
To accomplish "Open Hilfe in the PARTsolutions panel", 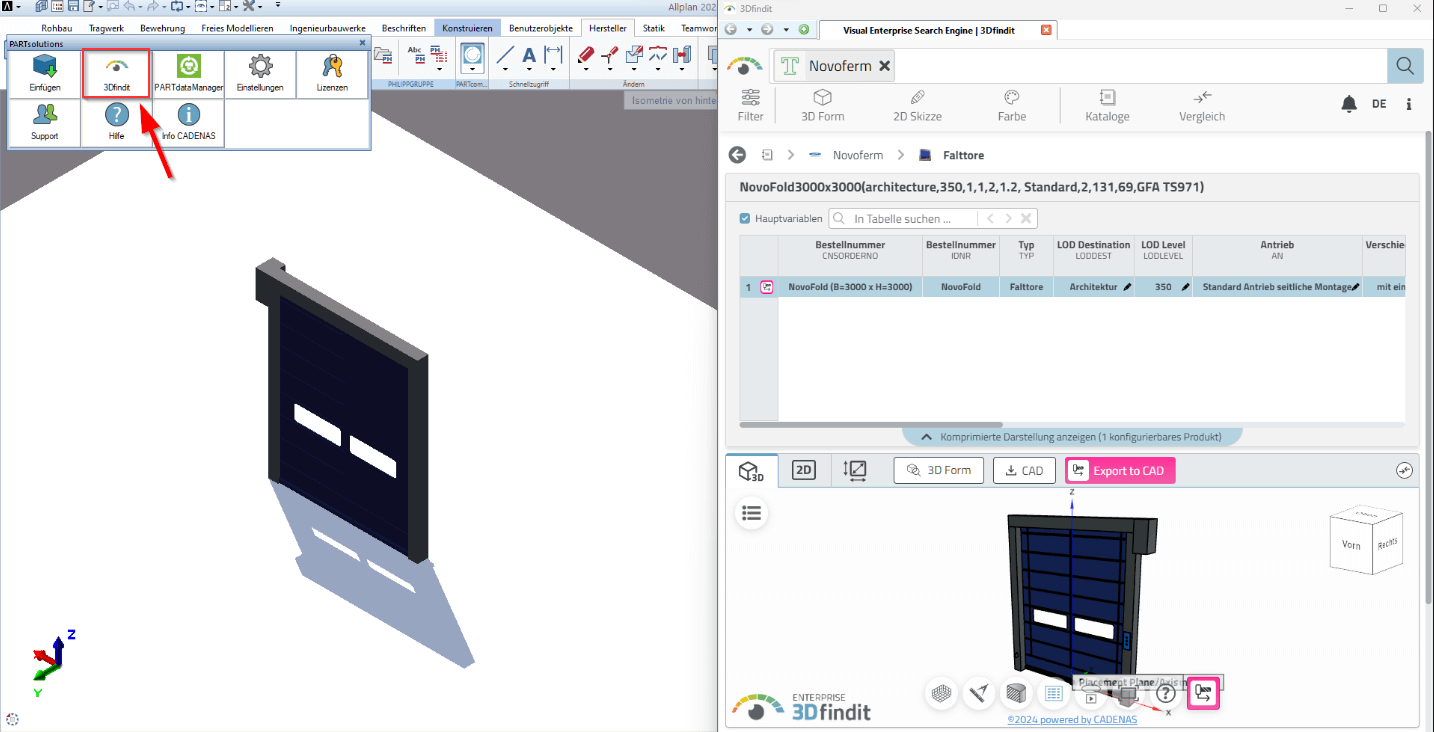I will 117,123.
